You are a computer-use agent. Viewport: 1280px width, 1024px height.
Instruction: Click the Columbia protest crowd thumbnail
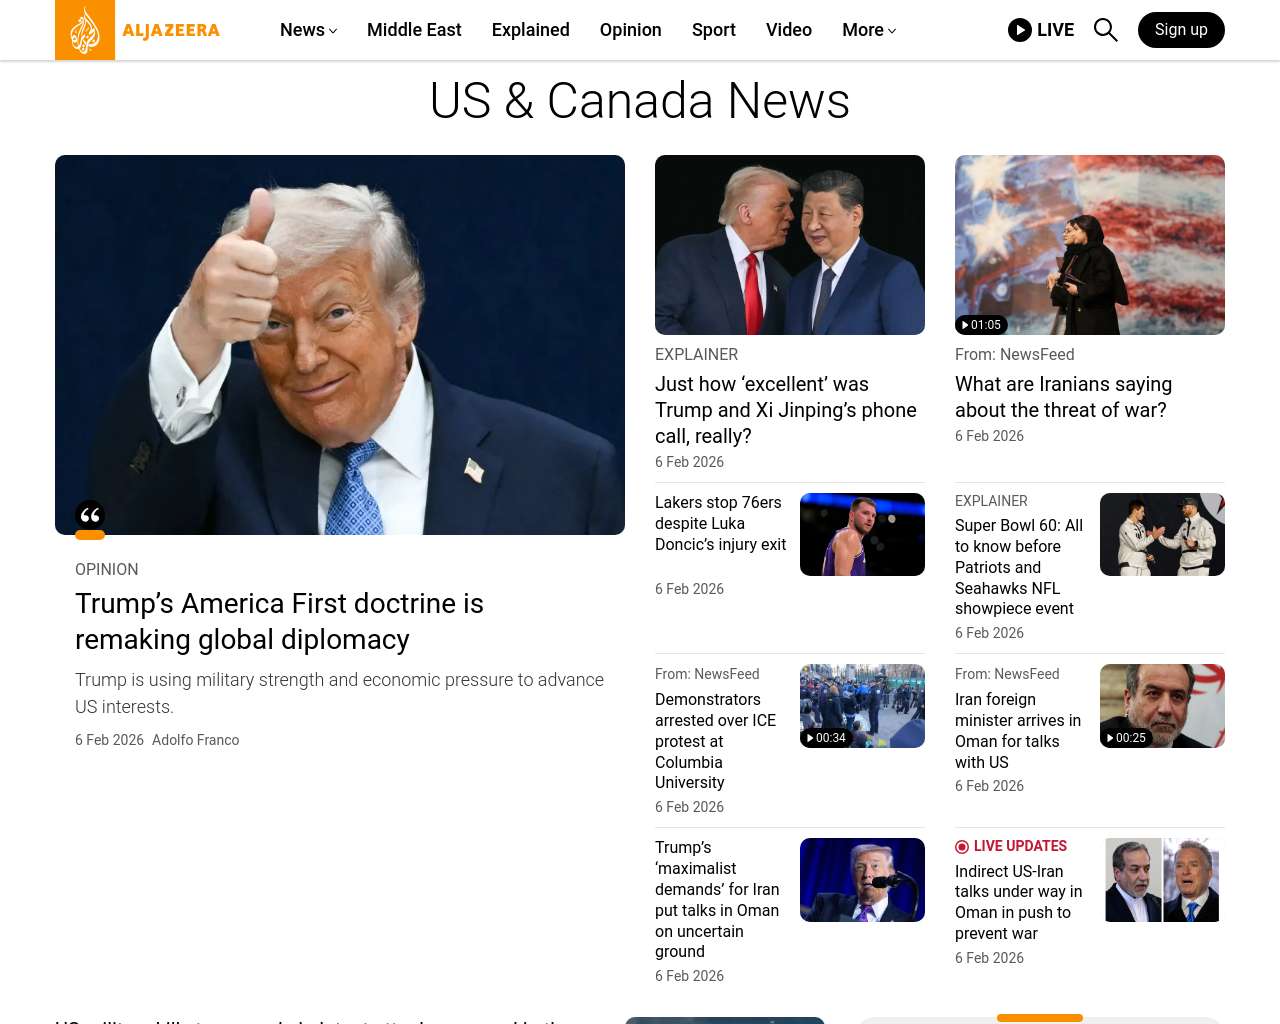click(x=862, y=706)
